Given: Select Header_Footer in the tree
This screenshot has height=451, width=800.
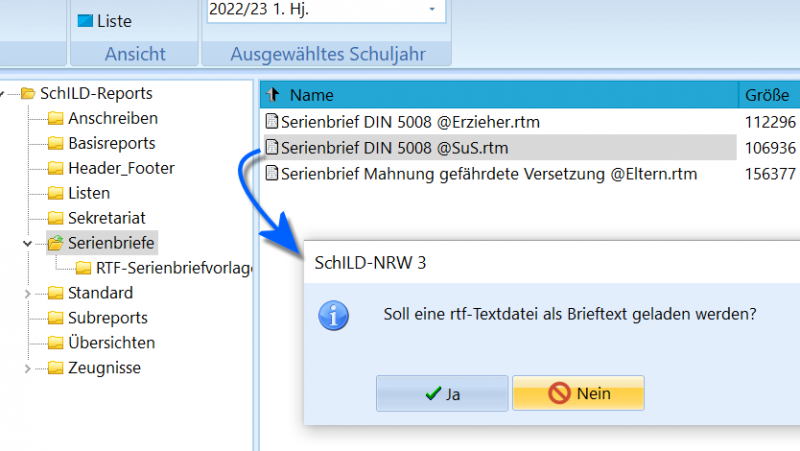Looking at the screenshot, I should click(121, 168).
